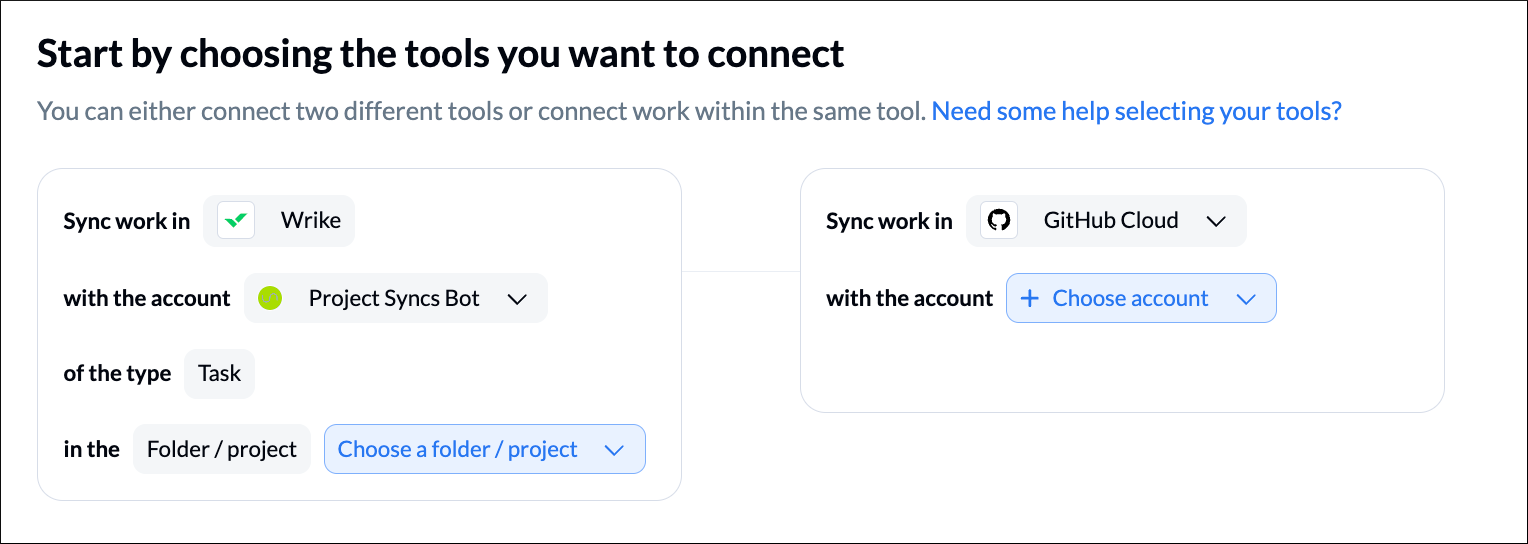Click the chevron in Choose account
This screenshot has height=544, width=1528.
coord(1246,299)
